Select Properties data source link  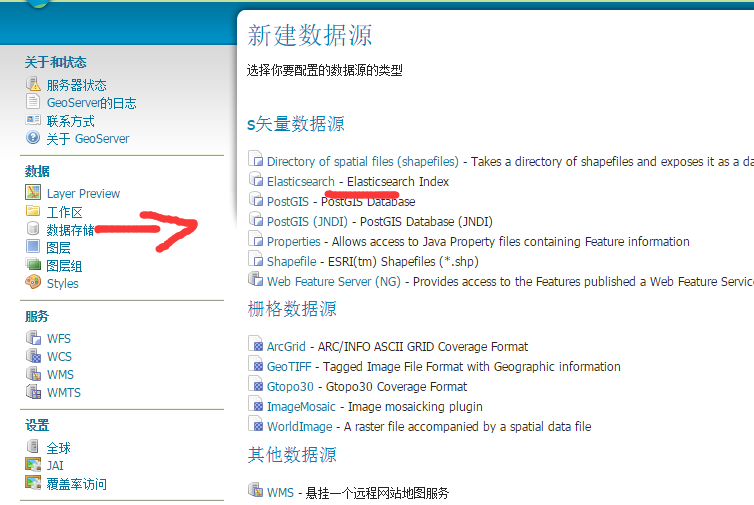click(x=293, y=241)
